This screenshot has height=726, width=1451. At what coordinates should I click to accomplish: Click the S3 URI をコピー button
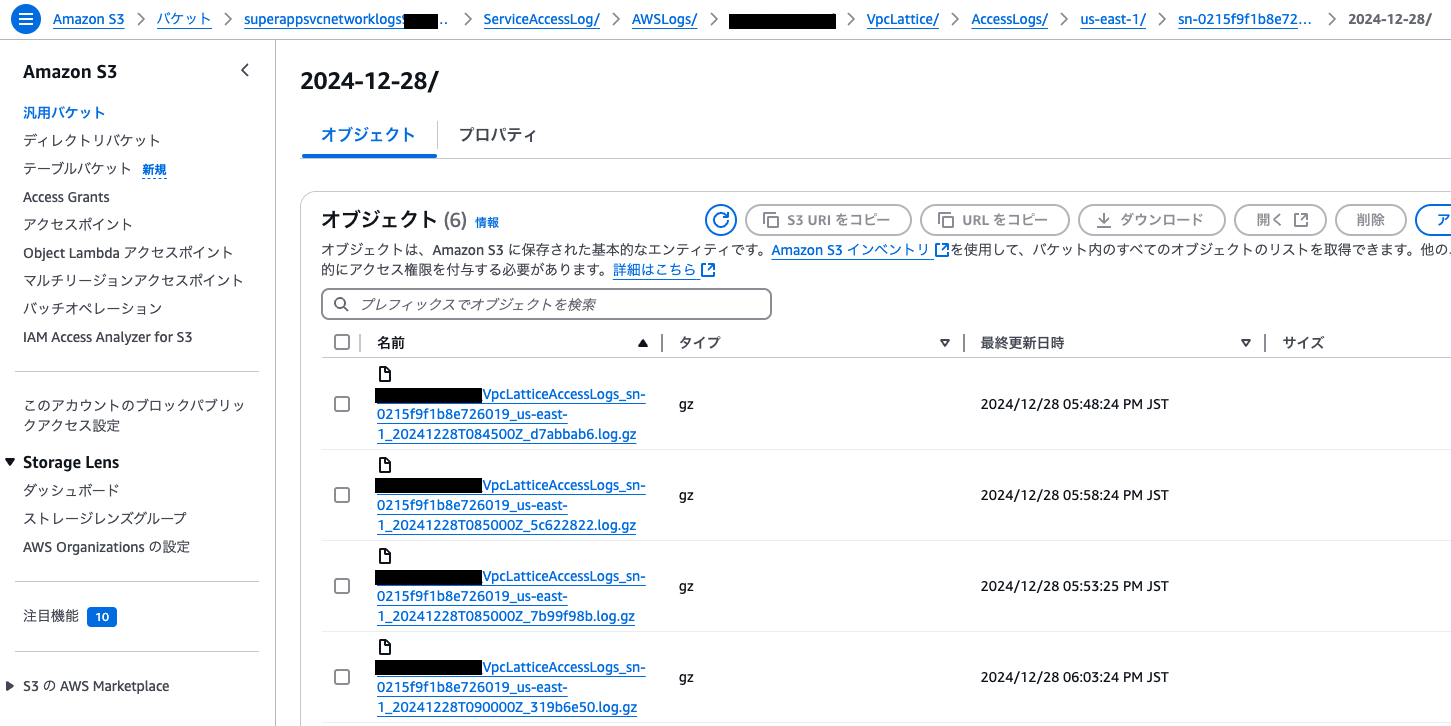point(828,220)
